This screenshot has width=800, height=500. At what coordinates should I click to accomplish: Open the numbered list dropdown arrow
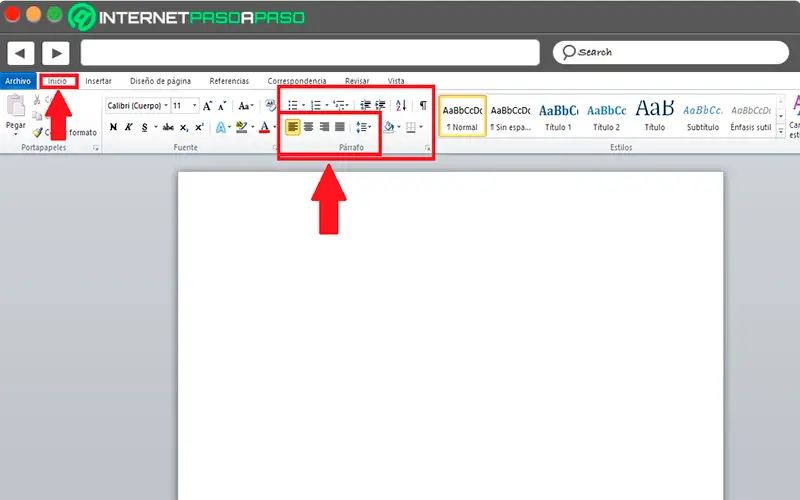pos(327,106)
